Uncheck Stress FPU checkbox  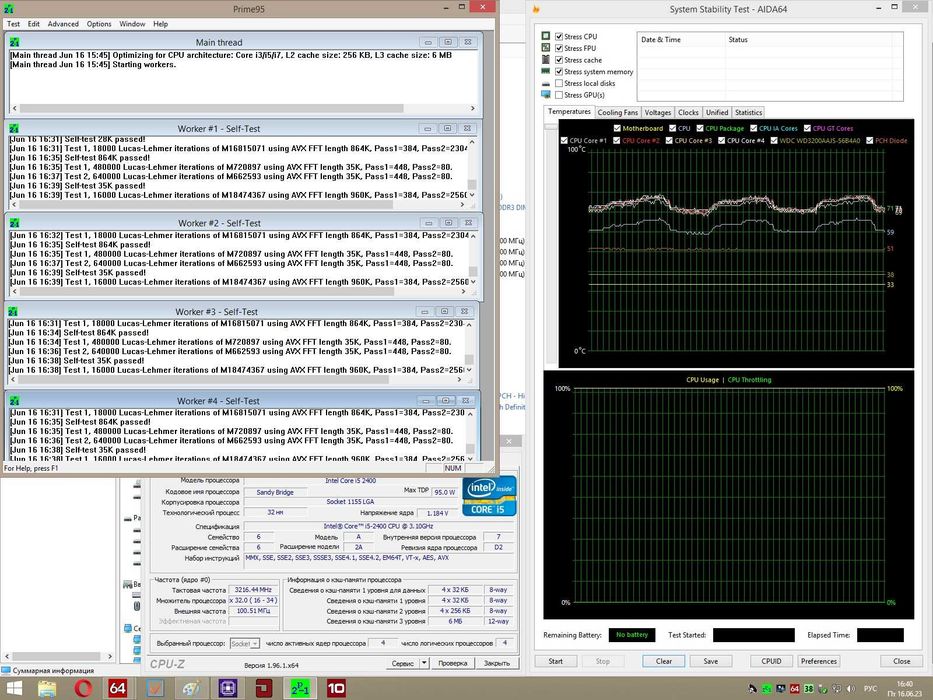[x=559, y=48]
